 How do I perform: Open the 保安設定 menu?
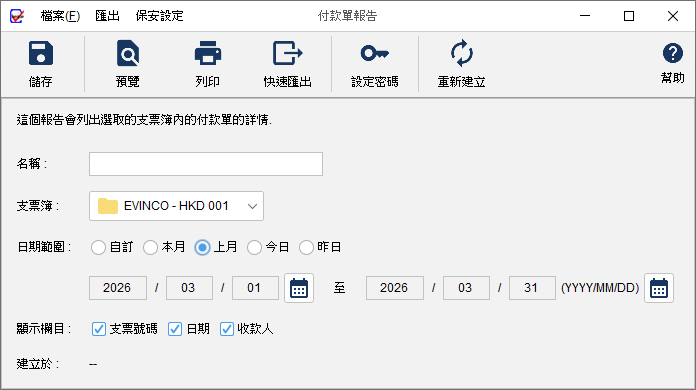pyautogui.click(x=159, y=16)
